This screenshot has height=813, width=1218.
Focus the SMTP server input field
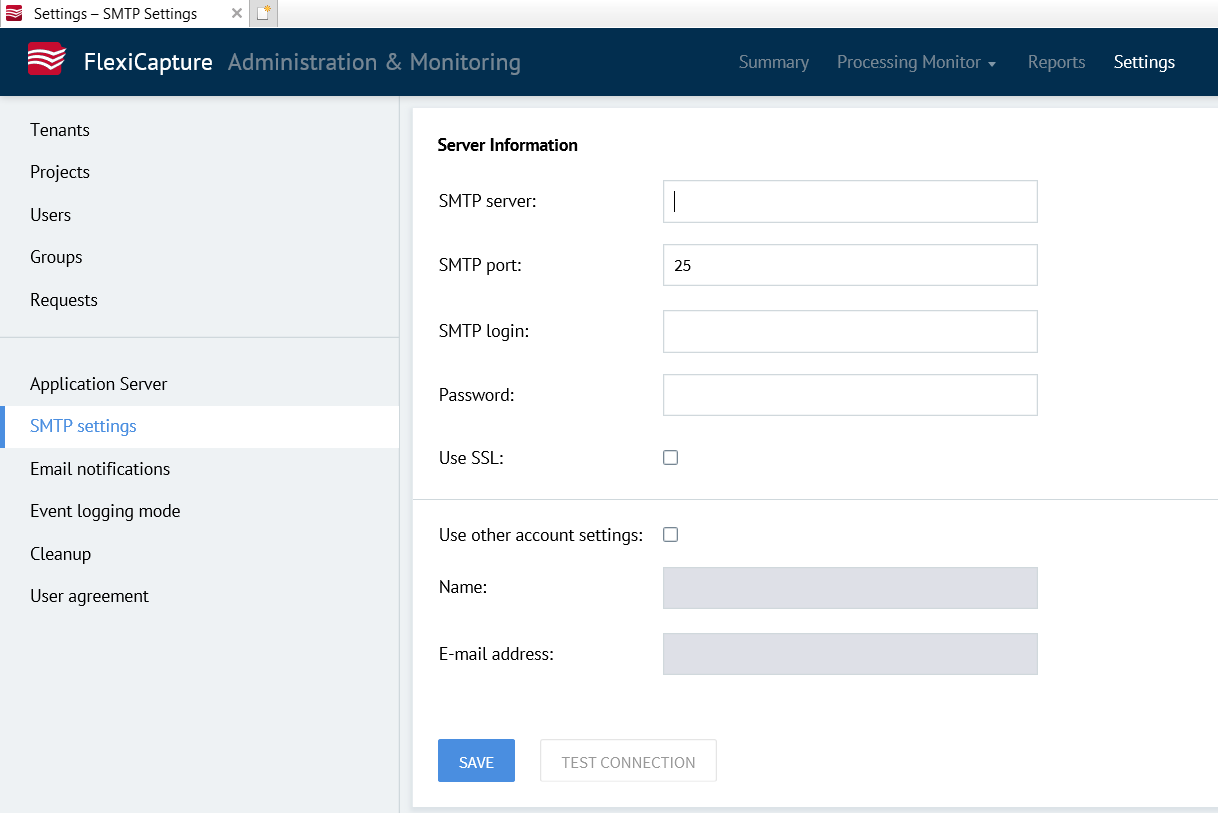click(850, 201)
